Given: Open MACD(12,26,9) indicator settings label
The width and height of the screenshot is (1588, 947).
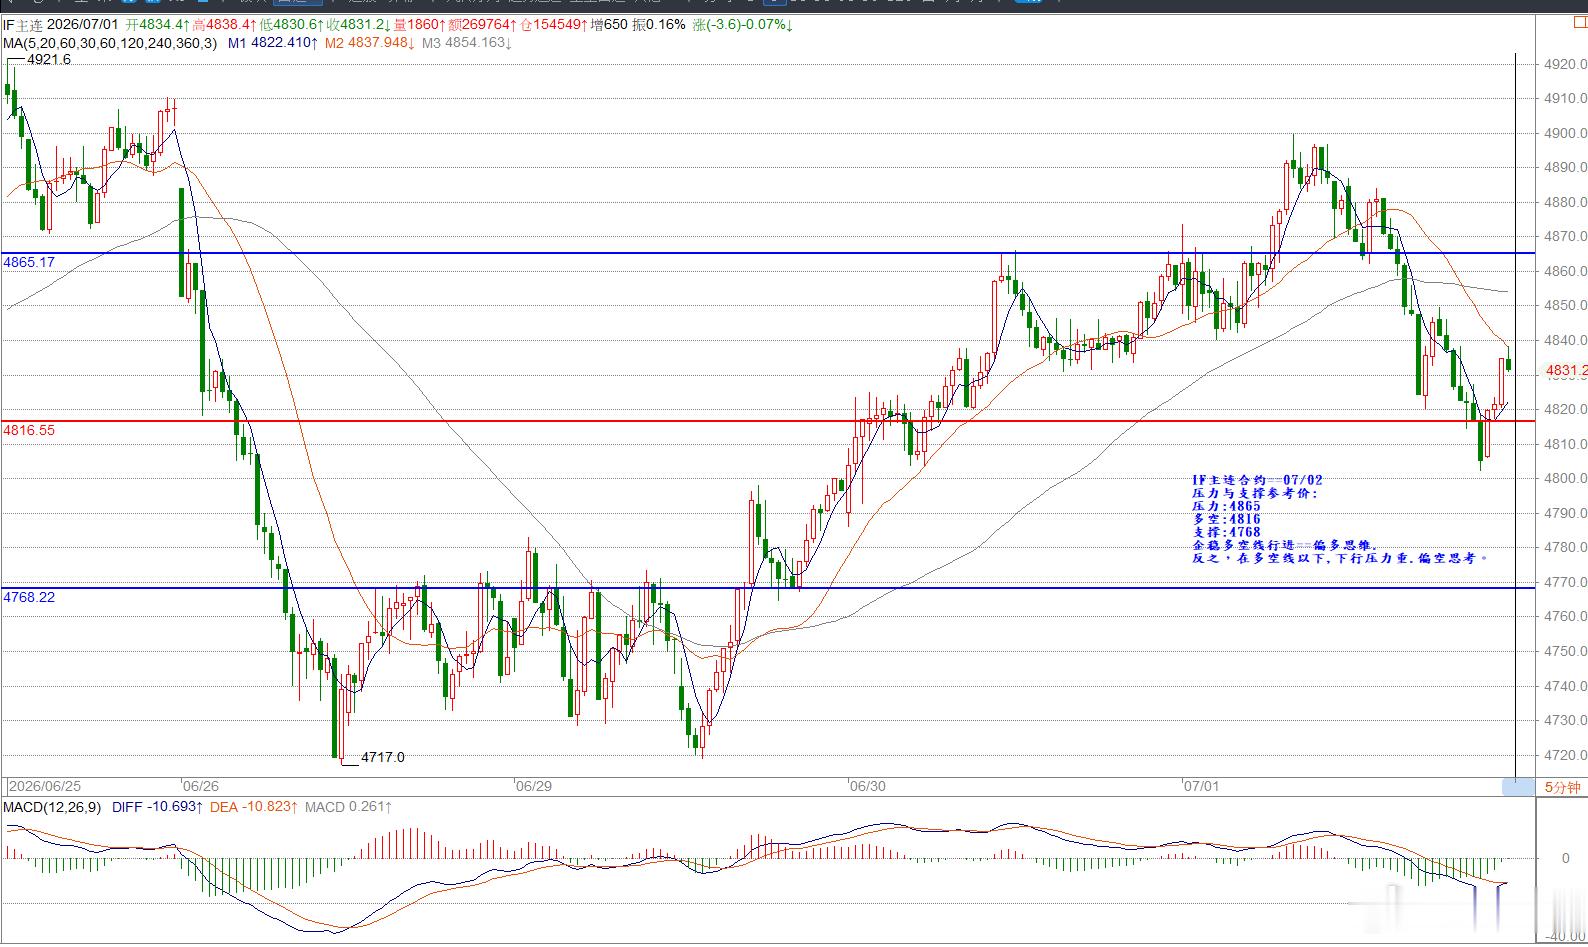Looking at the screenshot, I should [52, 807].
